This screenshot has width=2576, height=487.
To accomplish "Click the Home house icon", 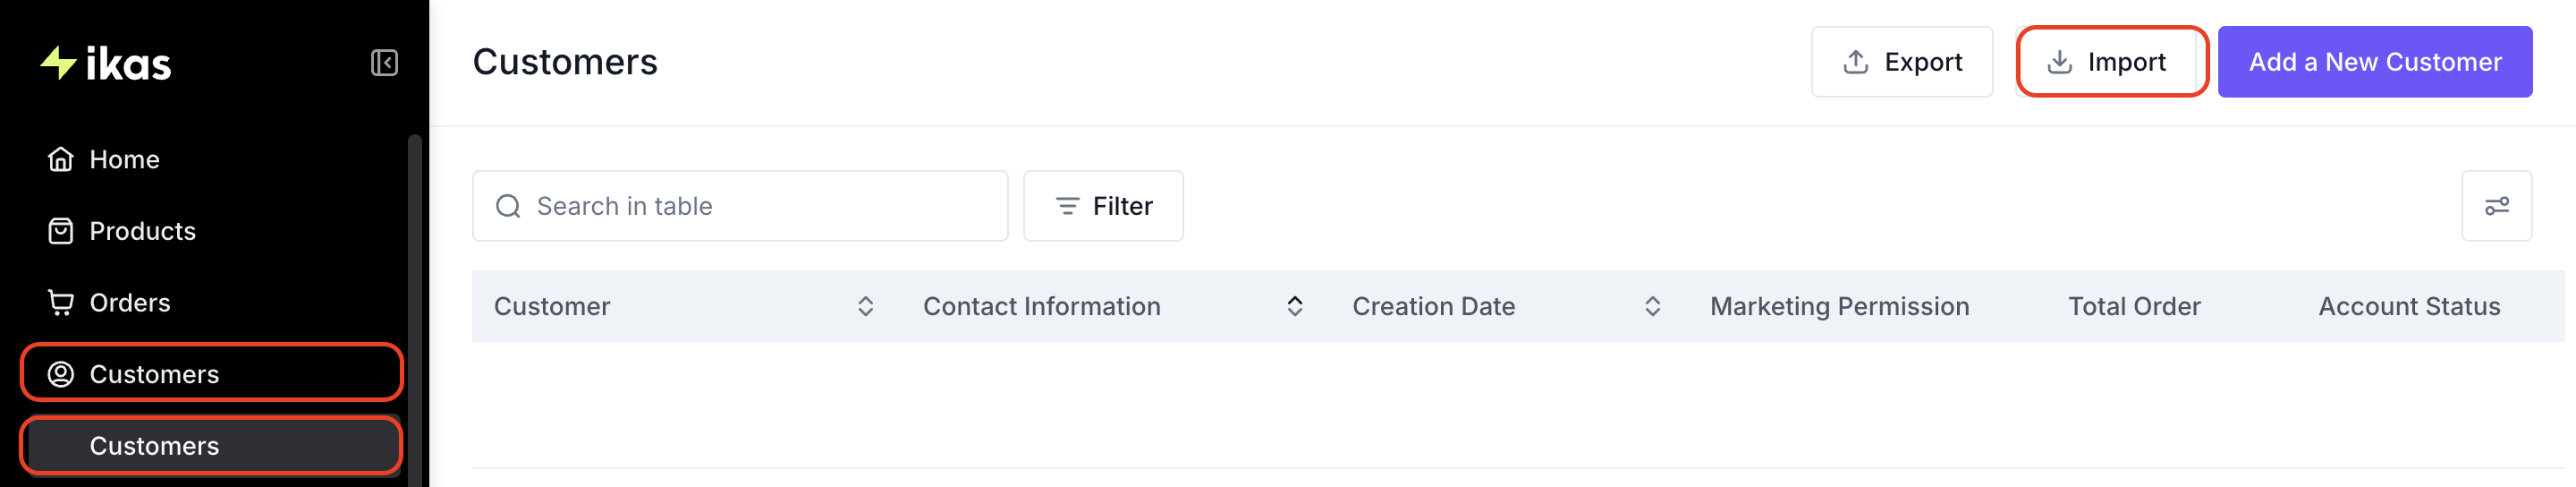I will coord(61,160).
